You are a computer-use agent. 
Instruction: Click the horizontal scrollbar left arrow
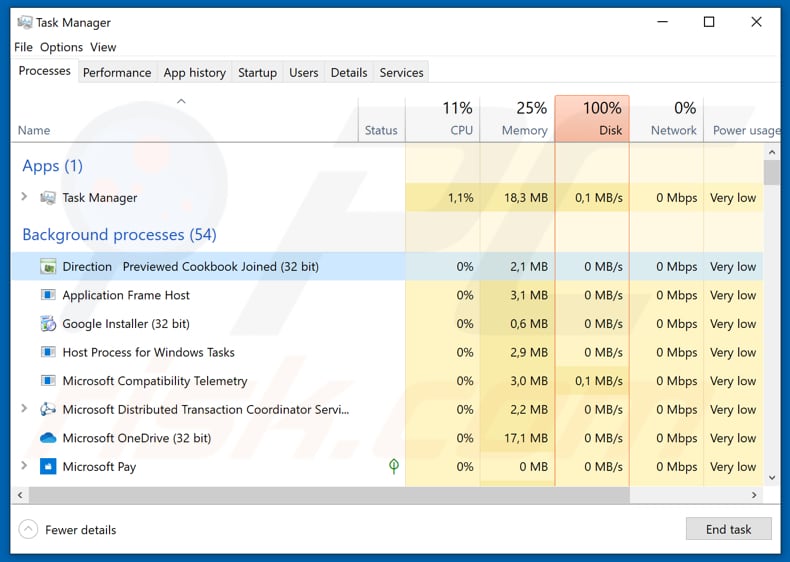point(20,495)
